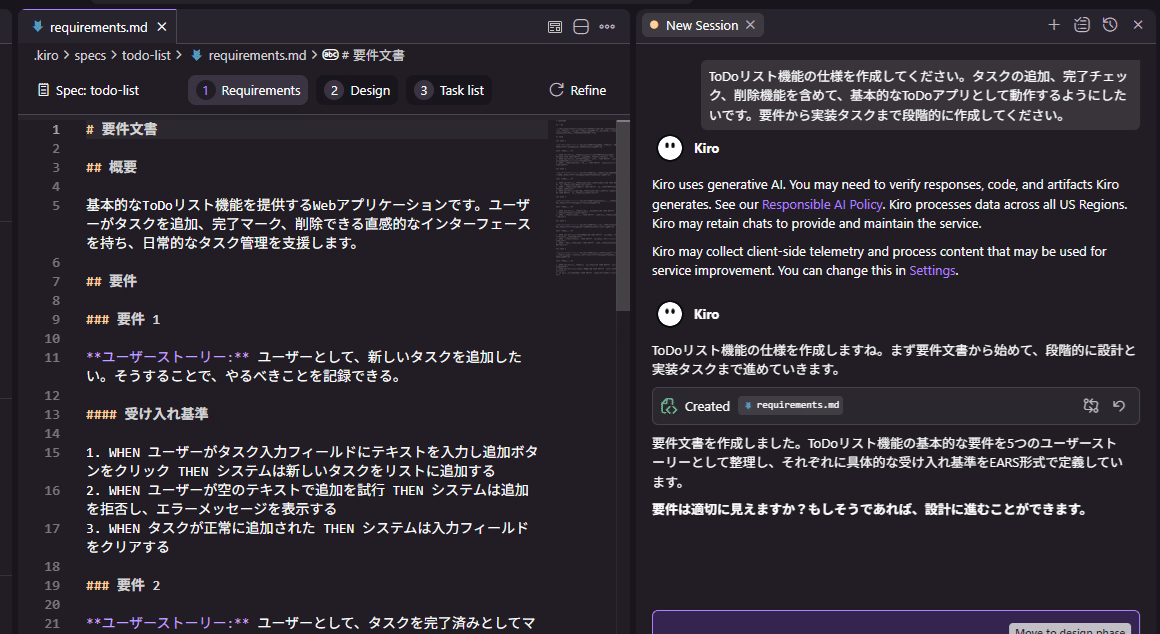Click the Kiro avatar icon
This screenshot has height=634, width=1160.
[x=668, y=148]
